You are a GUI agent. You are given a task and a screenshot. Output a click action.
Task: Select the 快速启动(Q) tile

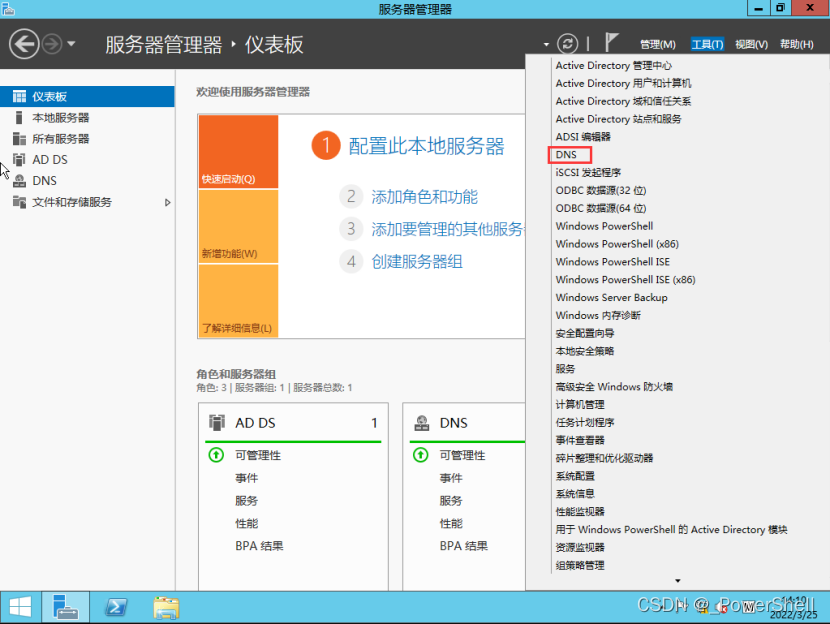pos(238,151)
